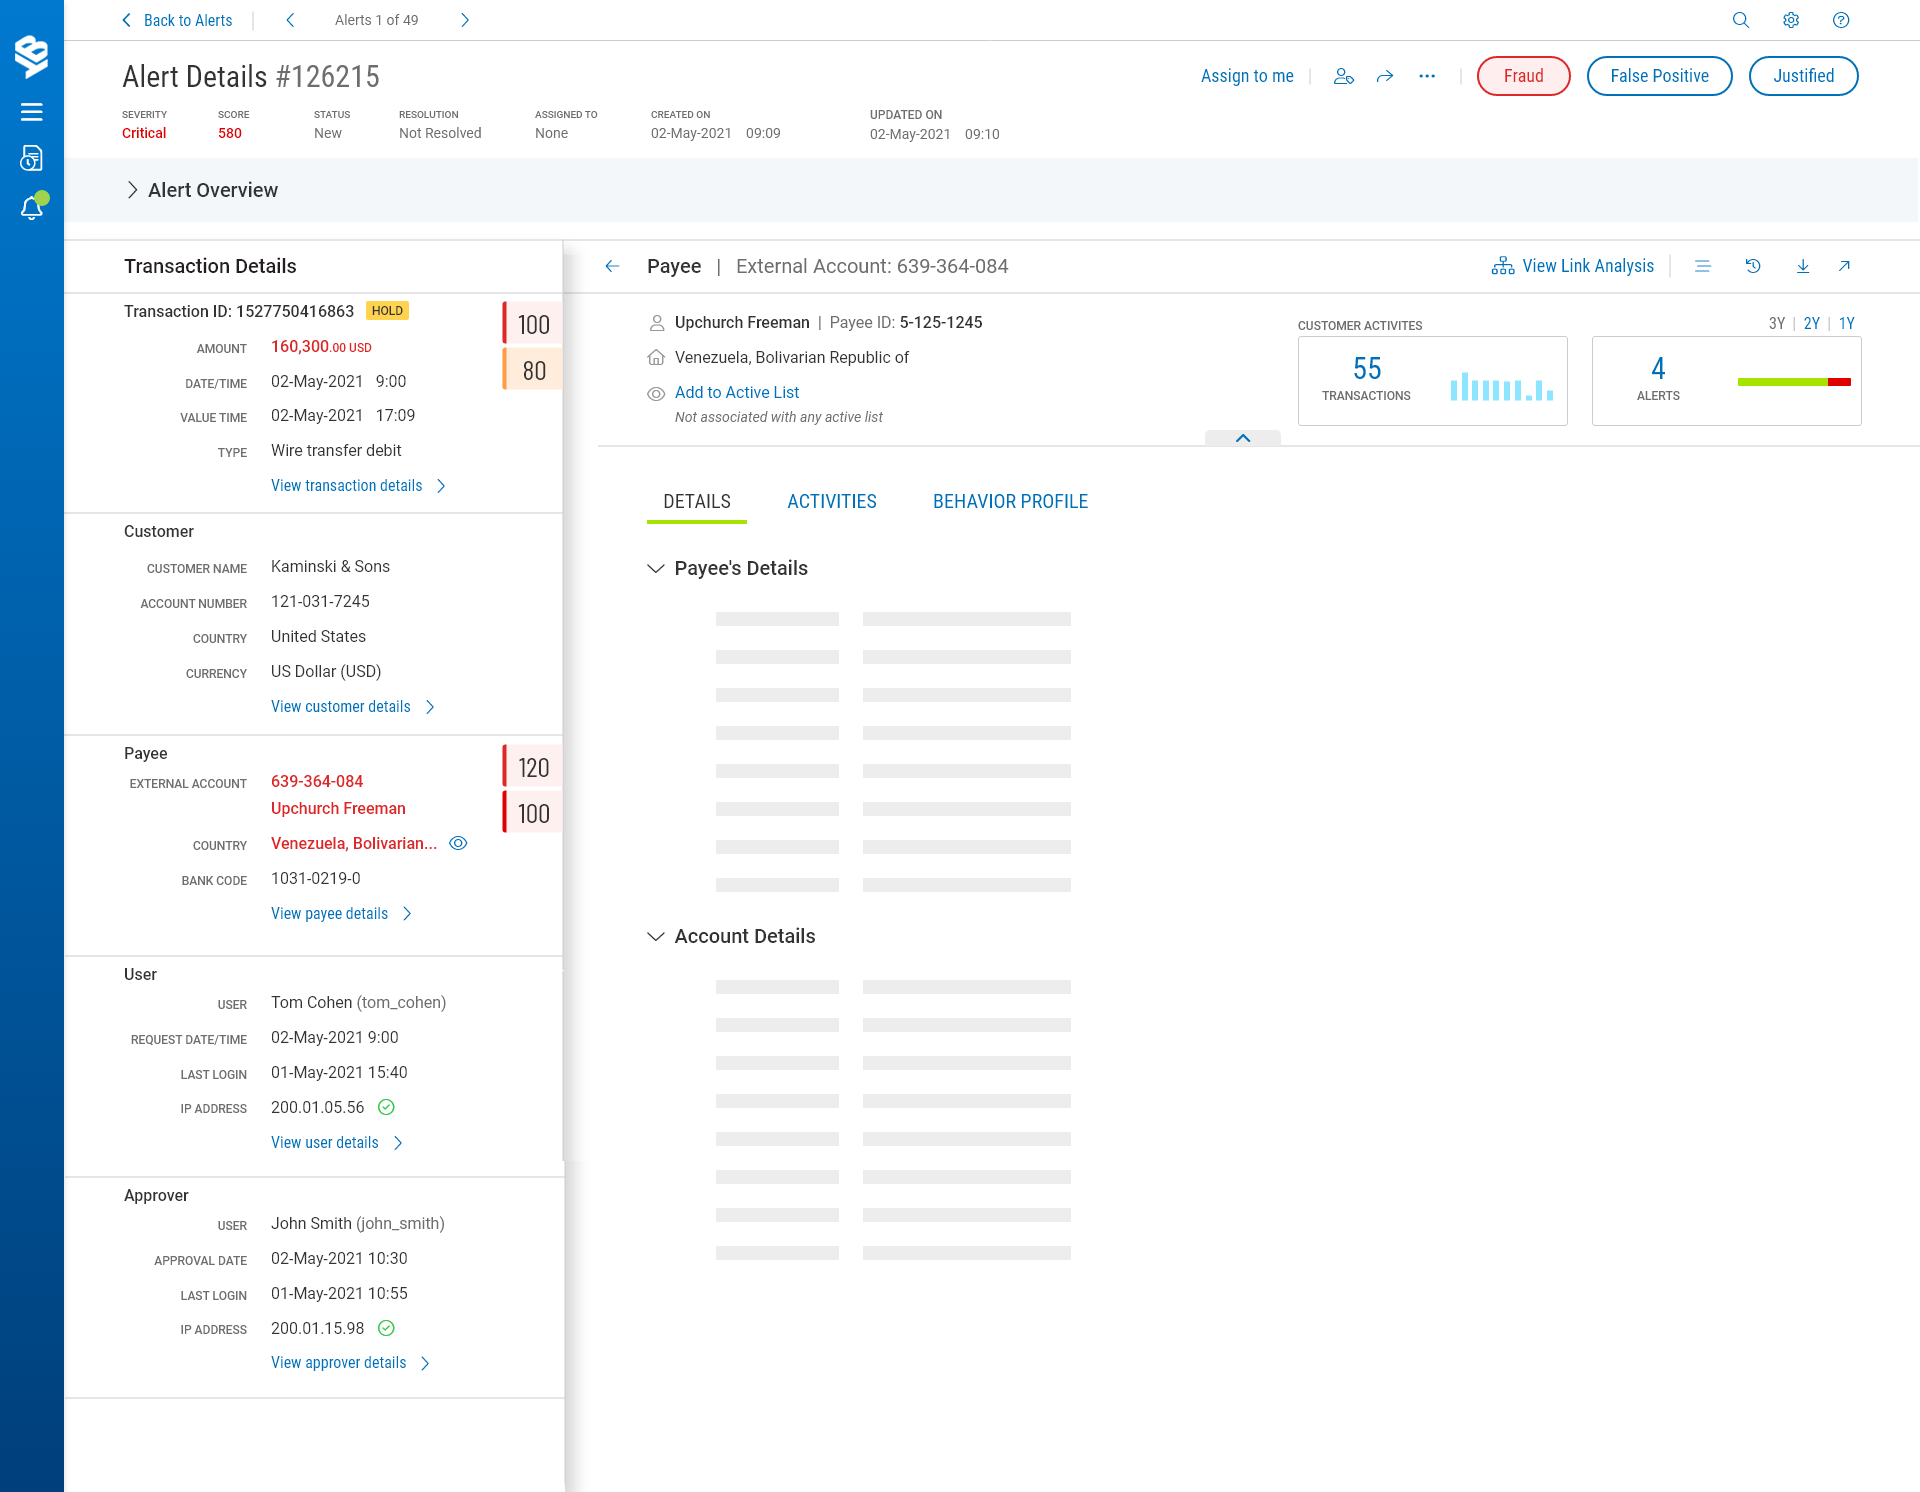This screenshot has width=1920, height=1492.
Task: Download payee data with the download icon
Action: [x=1803, y=266]
